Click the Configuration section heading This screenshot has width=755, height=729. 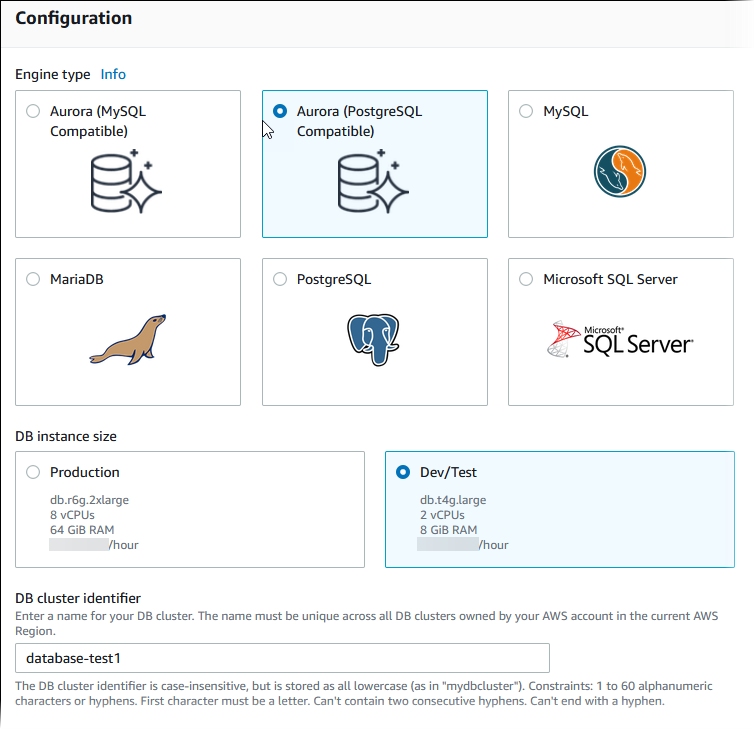[x=73, y=18]
